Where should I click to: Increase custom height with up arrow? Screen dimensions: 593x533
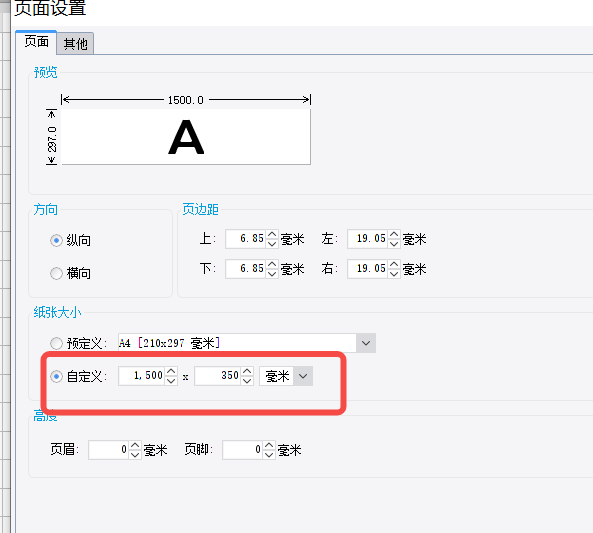coord(247,371)
